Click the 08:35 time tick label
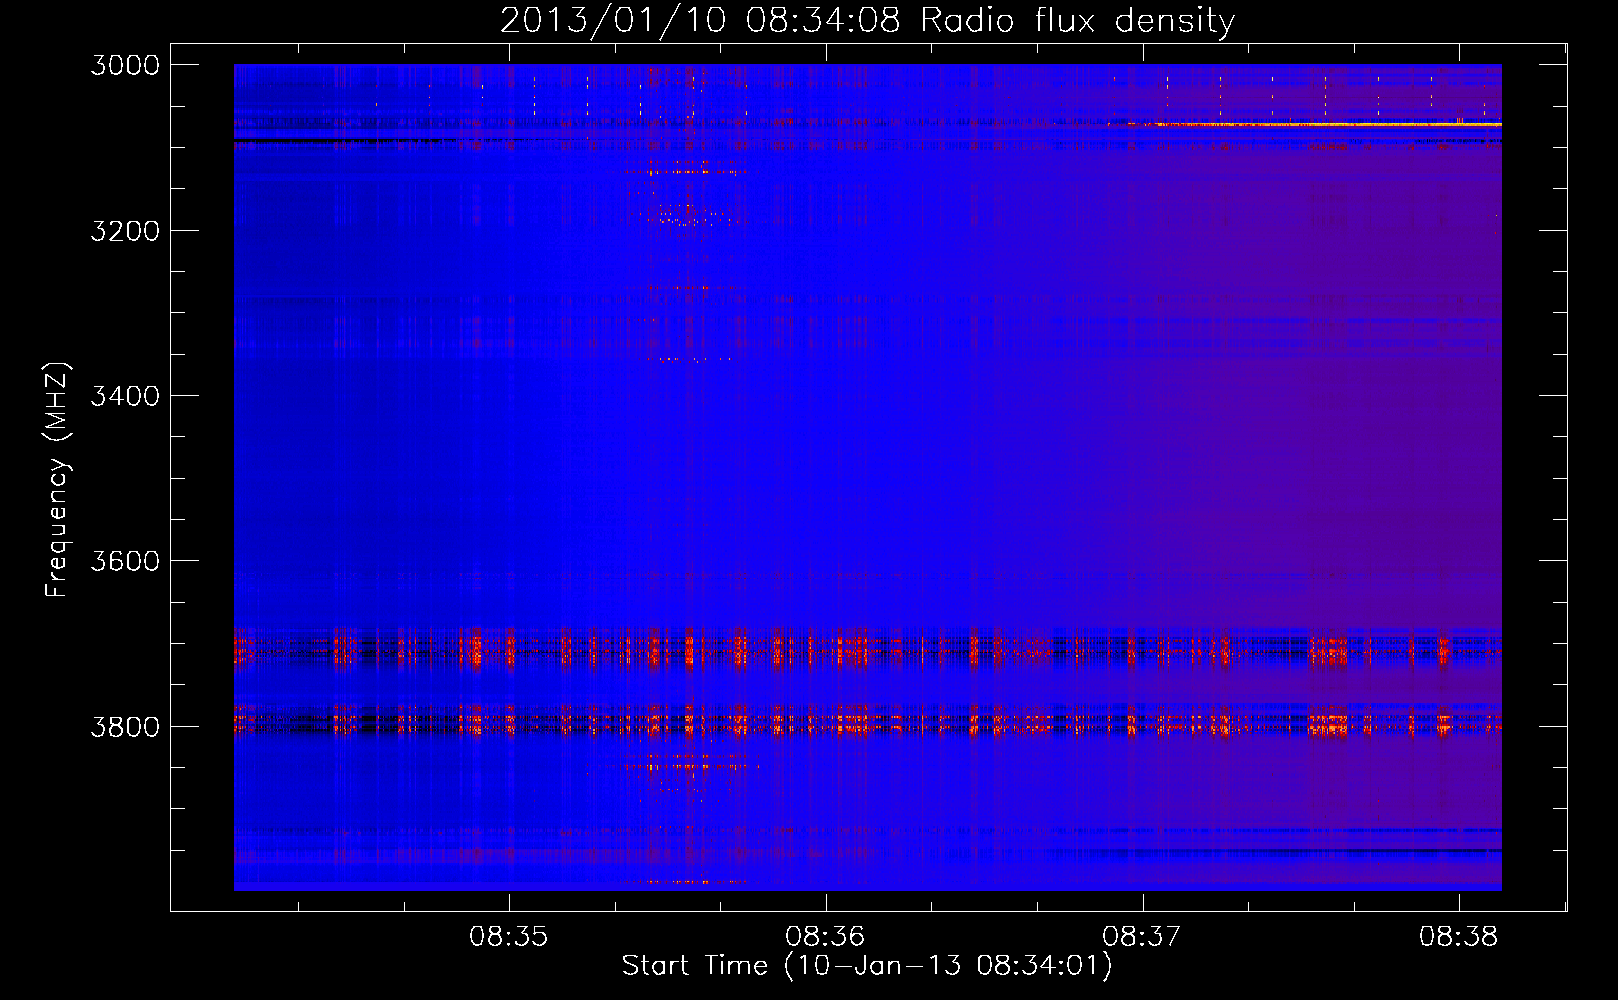 click(x=509, y=937)
